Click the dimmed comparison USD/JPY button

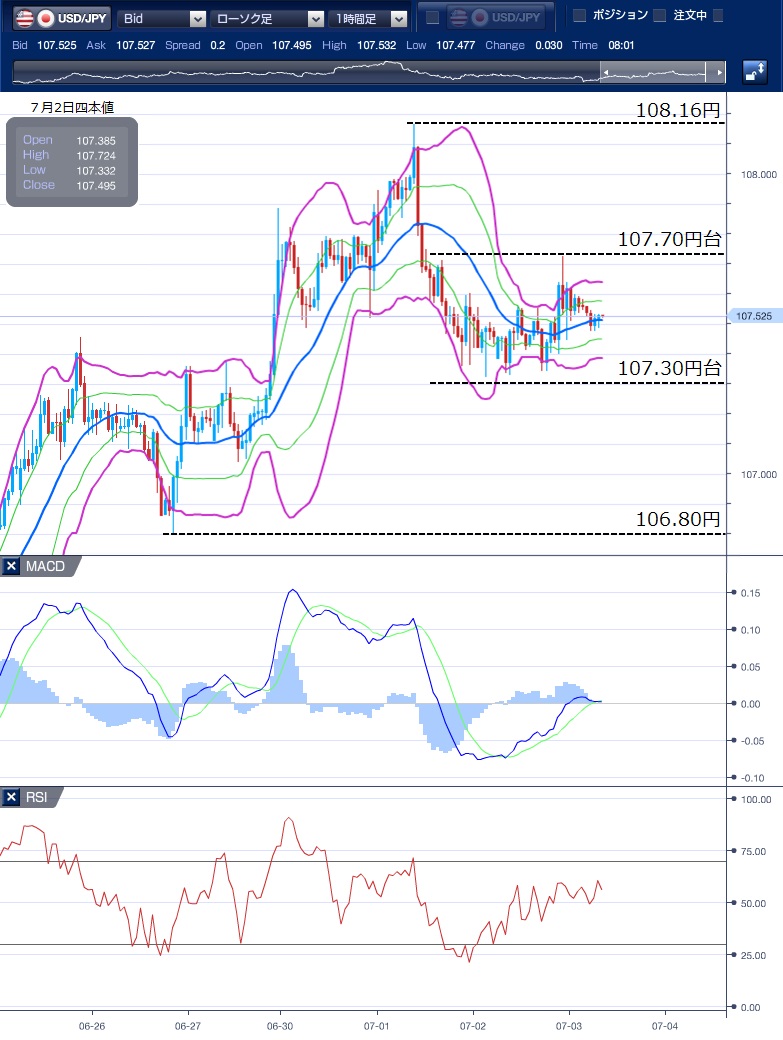click(x=497, y=17)
